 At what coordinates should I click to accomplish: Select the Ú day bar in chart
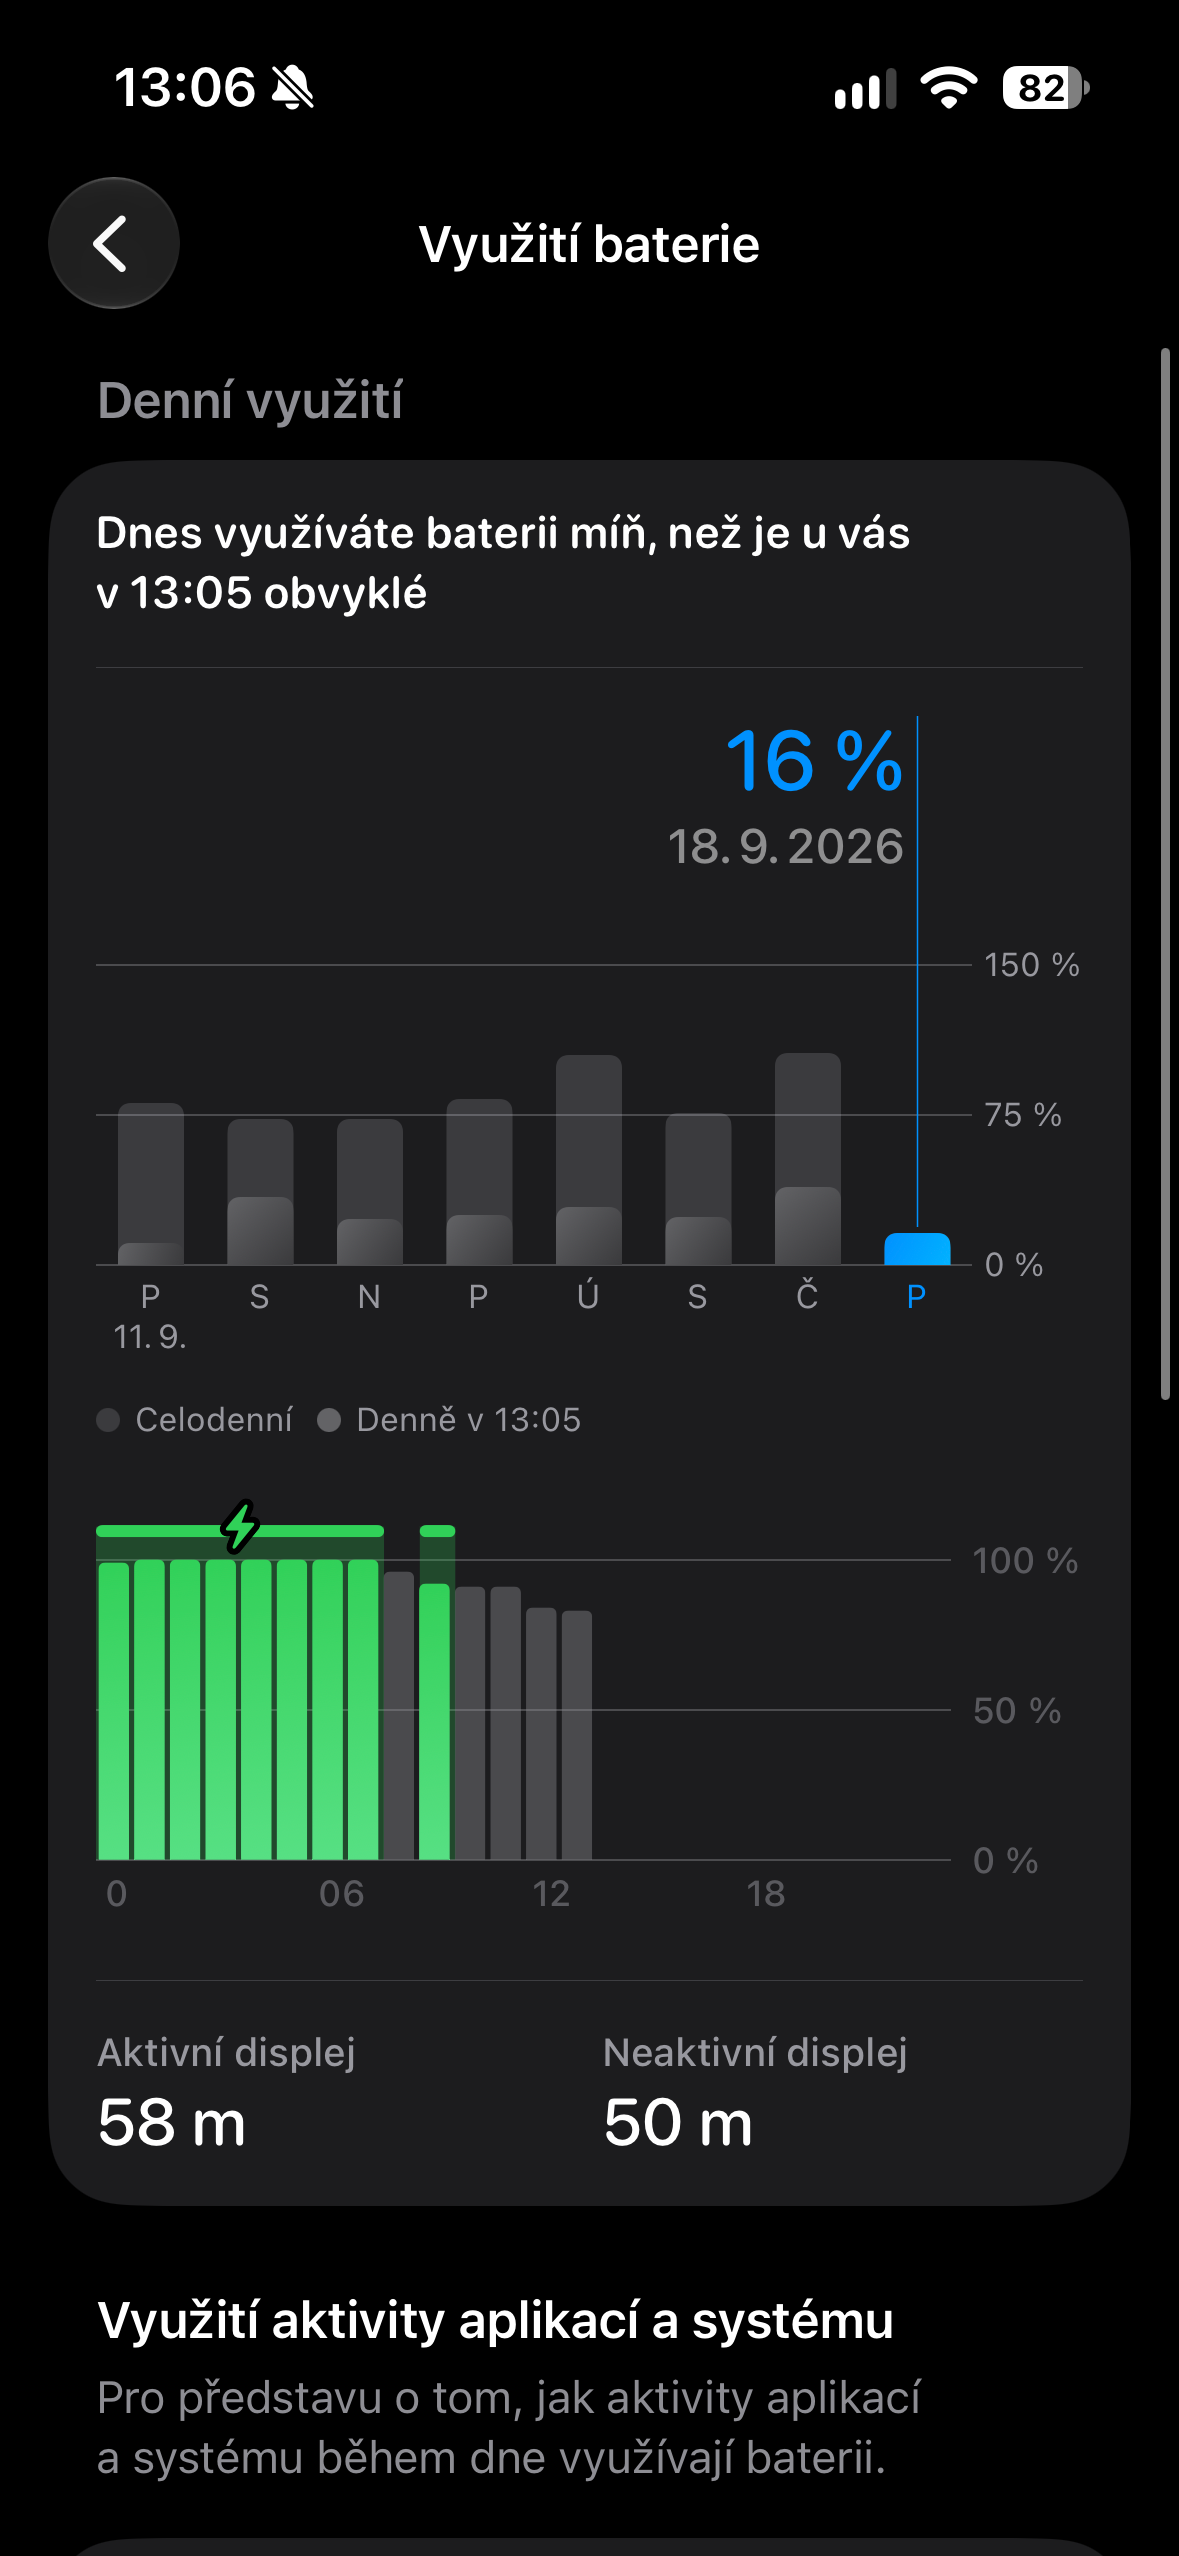(x=588, y=1160)
